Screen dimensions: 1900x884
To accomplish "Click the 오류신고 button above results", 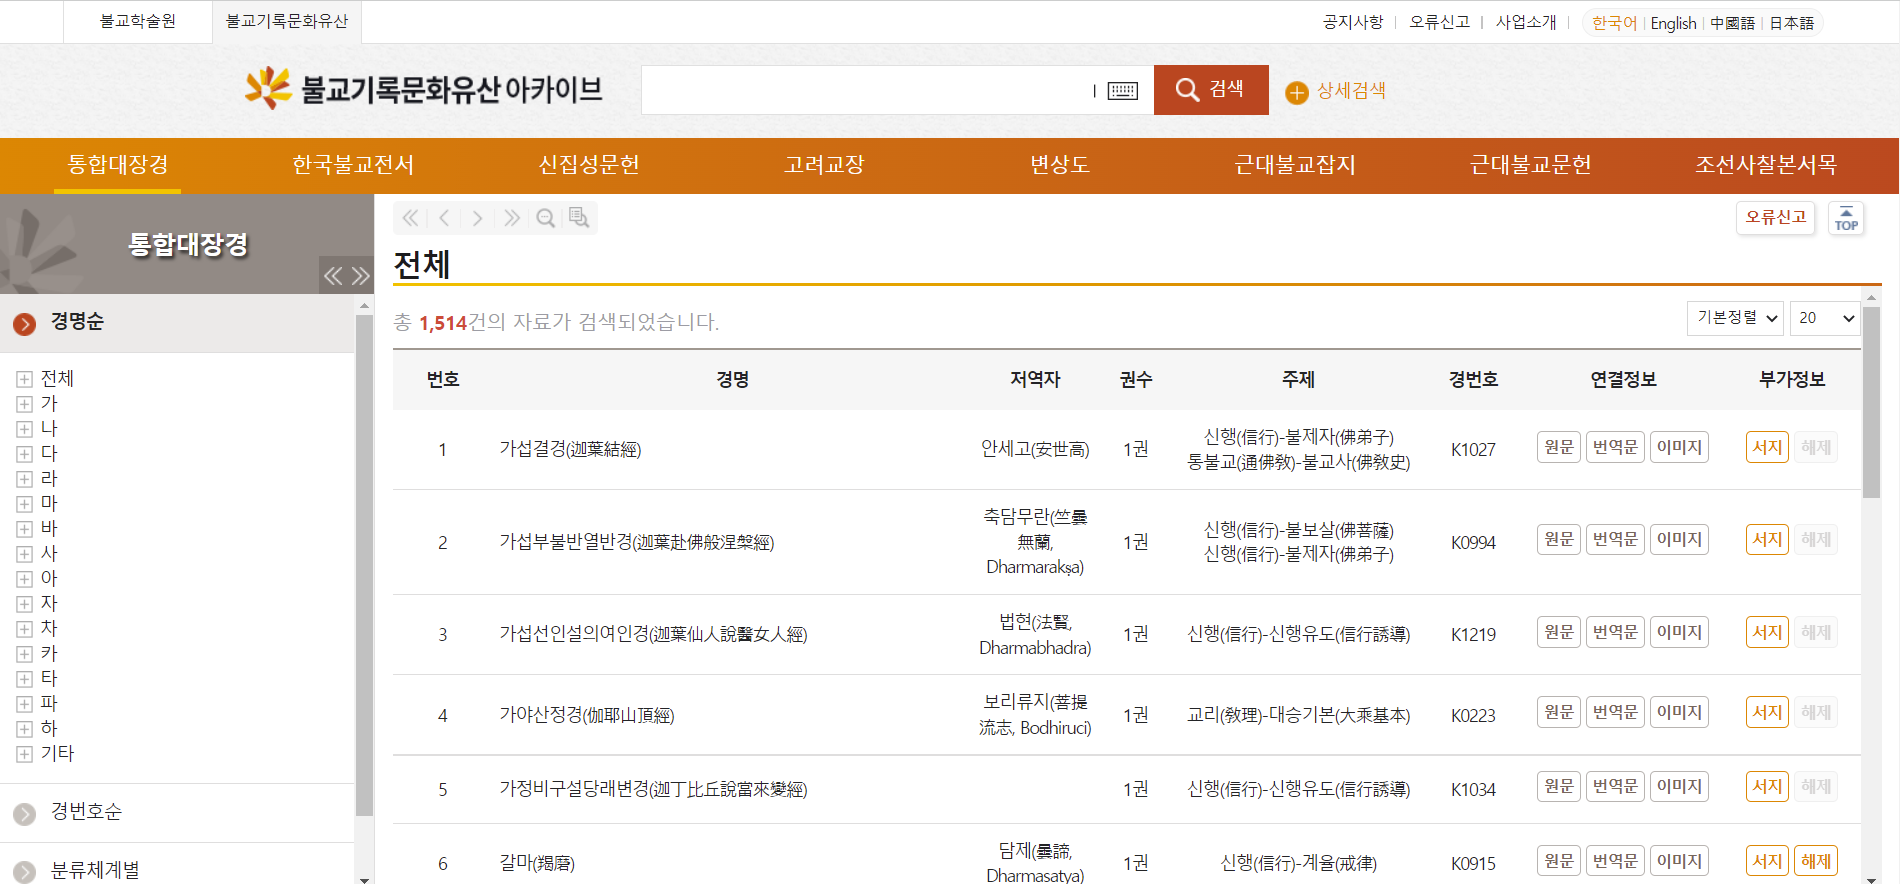I will 1775,217.
